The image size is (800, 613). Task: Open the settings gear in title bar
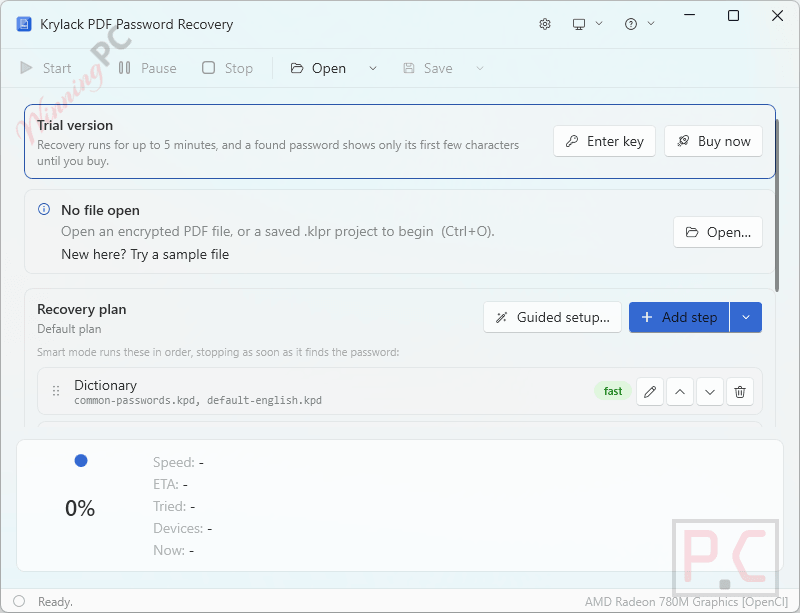coord(545,24)
